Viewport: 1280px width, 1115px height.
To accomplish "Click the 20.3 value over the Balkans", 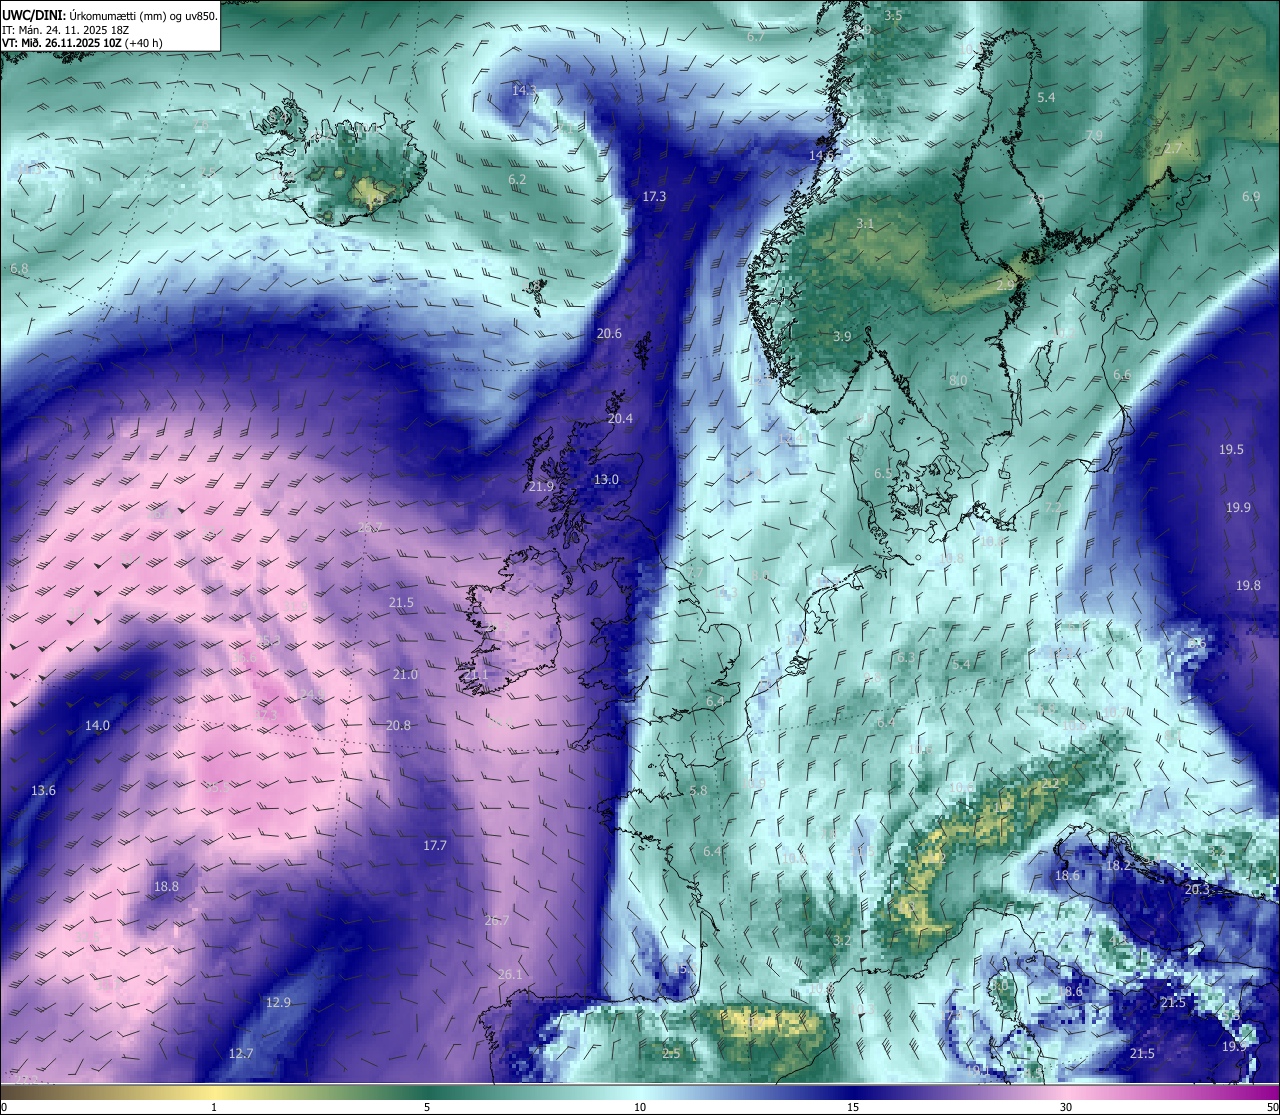I will 1197,890.
